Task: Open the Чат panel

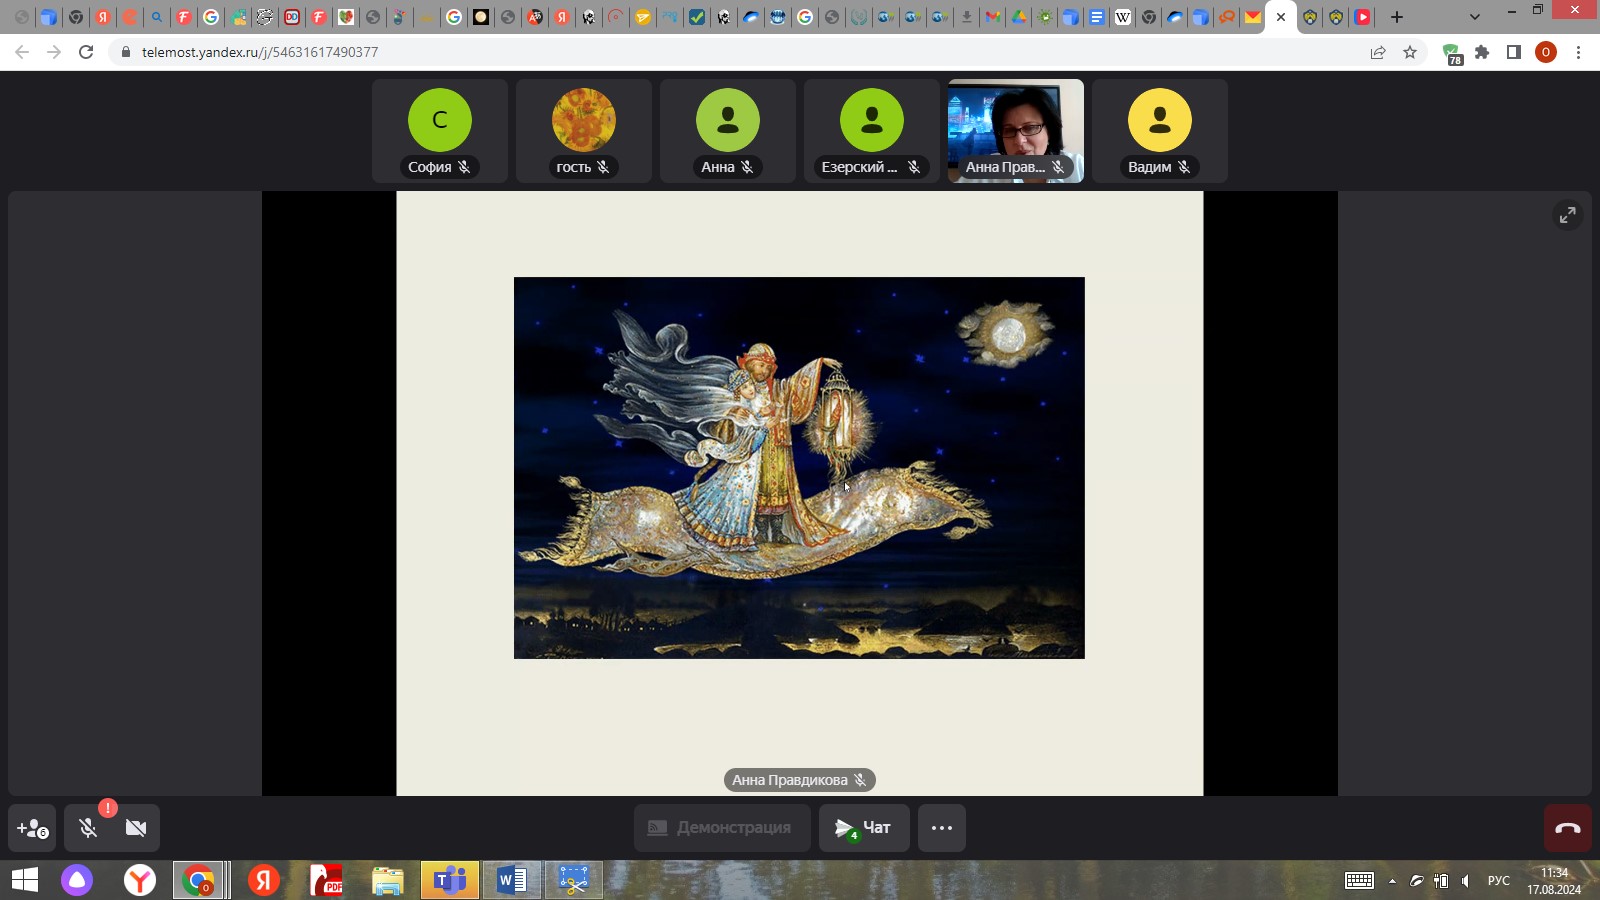Action: point(864,828)
